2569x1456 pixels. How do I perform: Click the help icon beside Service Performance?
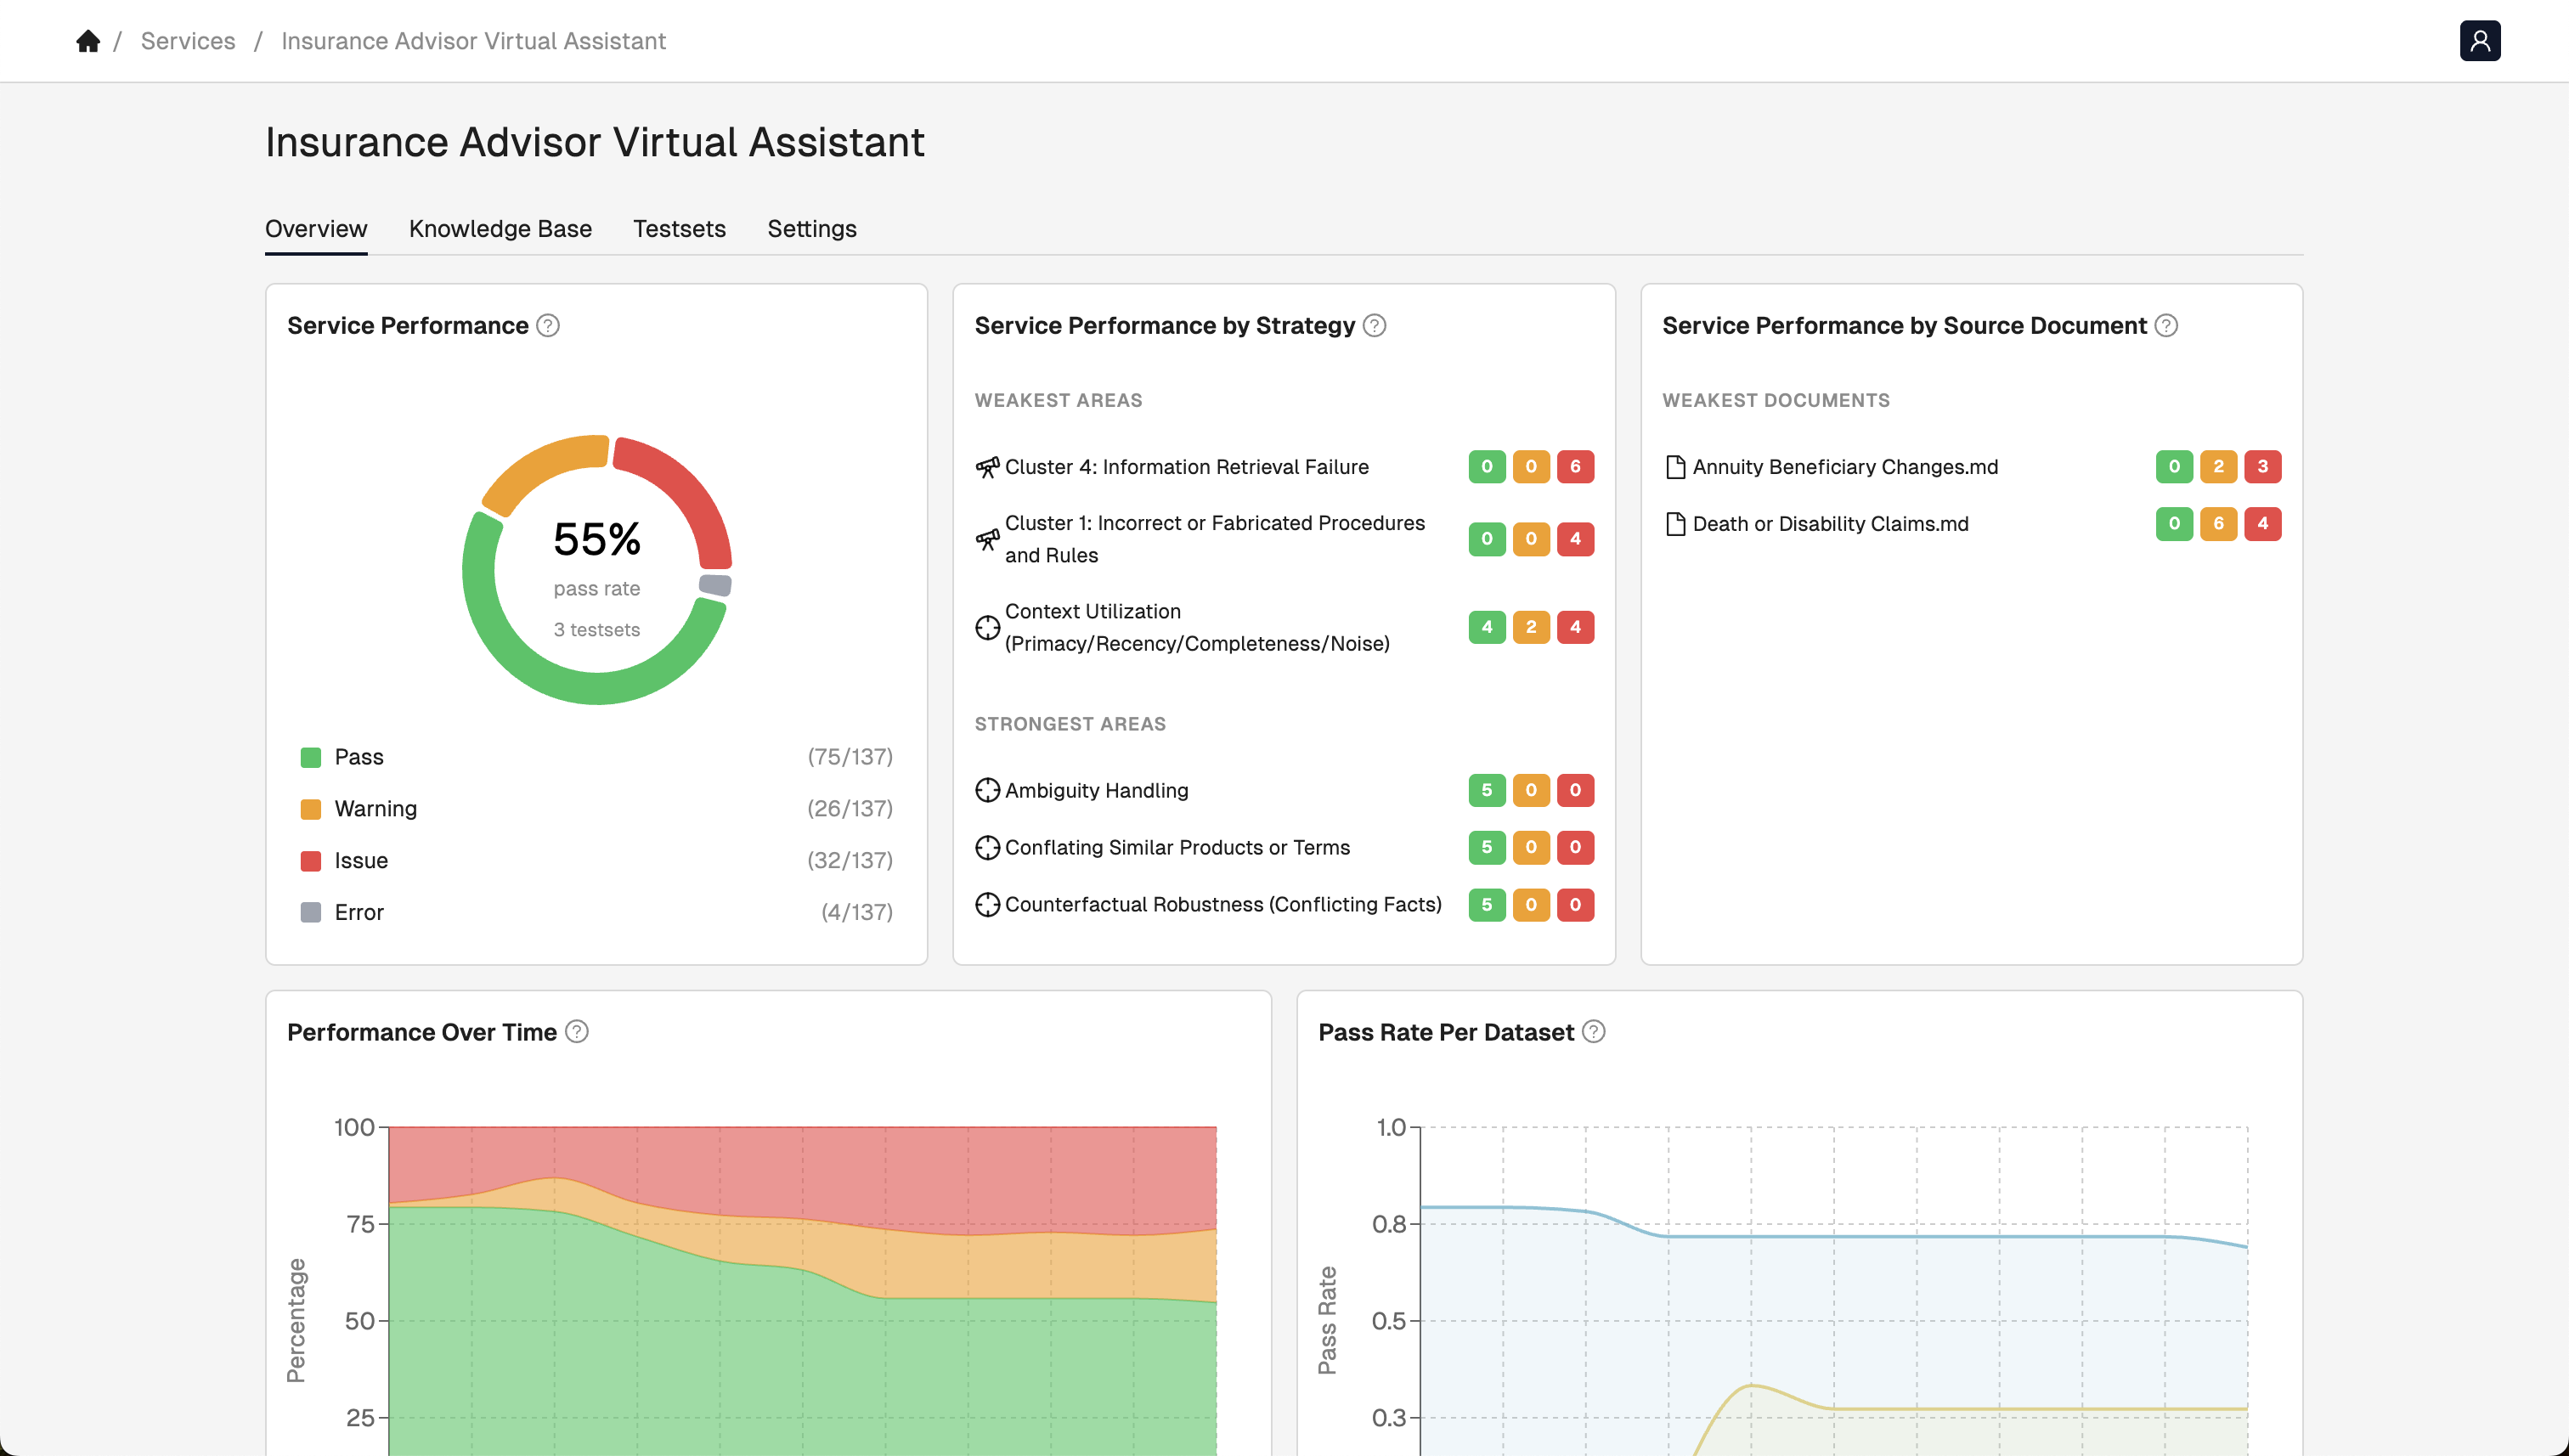(548, 325)
